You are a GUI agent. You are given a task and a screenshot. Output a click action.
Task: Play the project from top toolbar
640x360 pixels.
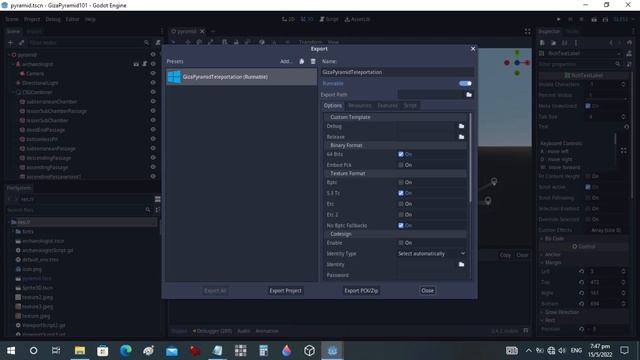[x=558, y=19]
